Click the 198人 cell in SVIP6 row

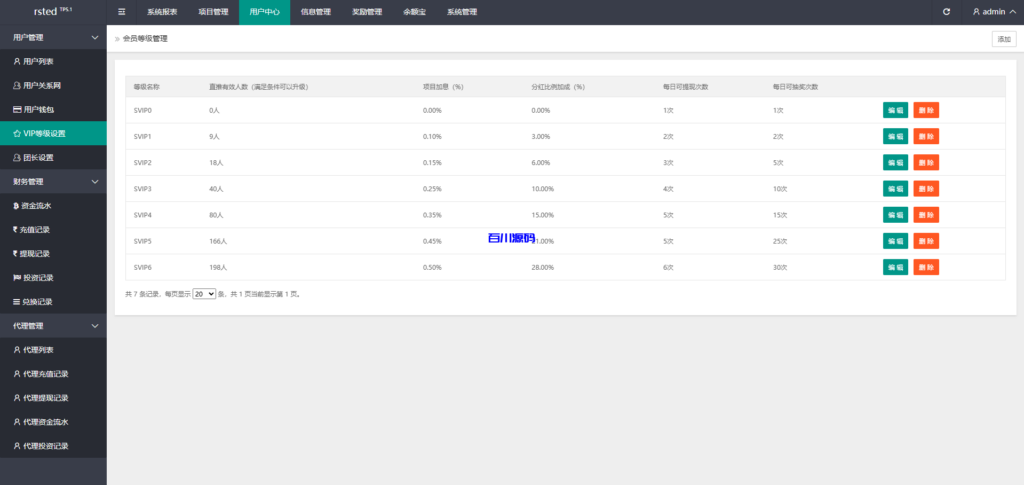pyautogui.click(x=218, y=267)
